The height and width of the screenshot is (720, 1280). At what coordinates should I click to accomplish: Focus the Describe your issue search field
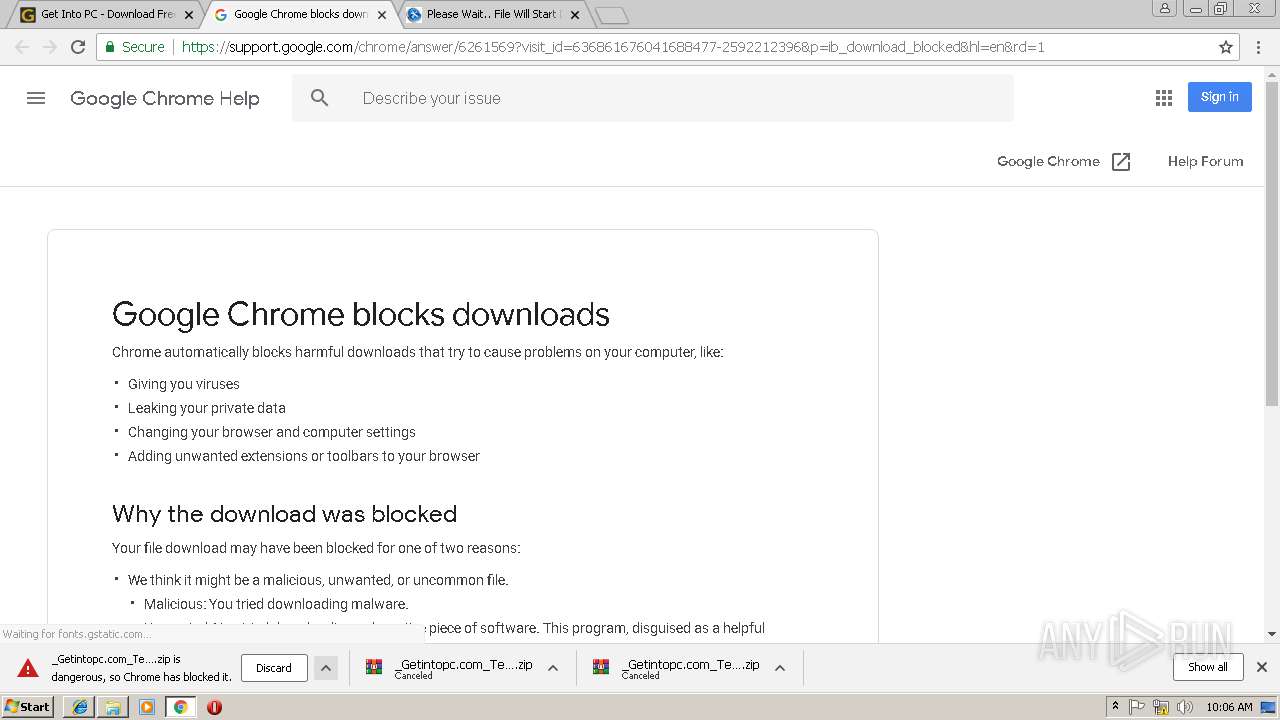point(653,98)
